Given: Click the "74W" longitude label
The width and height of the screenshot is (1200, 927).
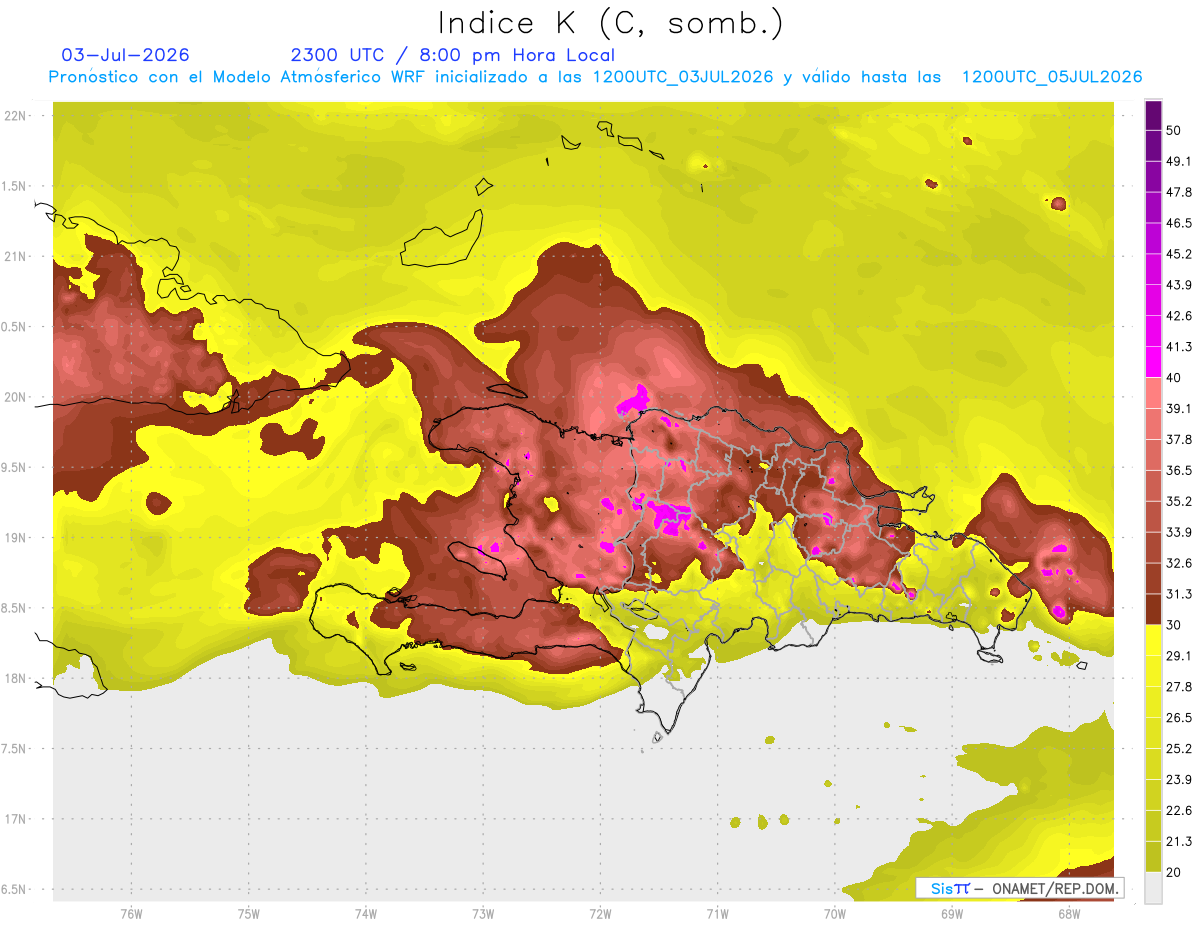Looking at the screenshot, I should coord(366,913).
